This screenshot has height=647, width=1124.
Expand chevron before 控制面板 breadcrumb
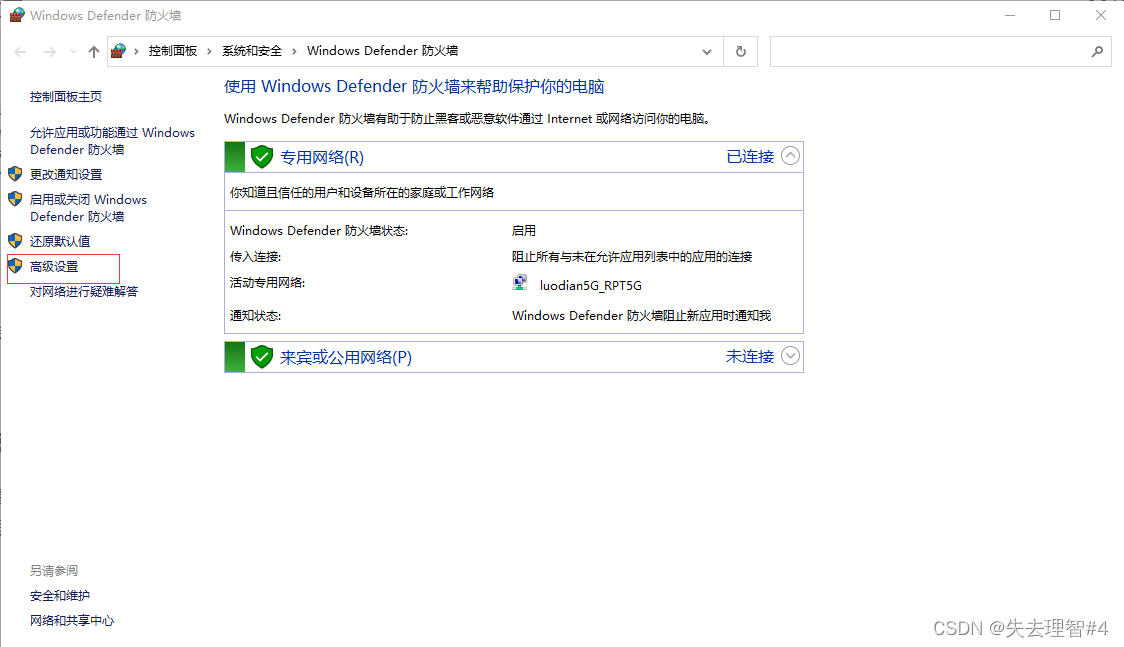point(136,52)
